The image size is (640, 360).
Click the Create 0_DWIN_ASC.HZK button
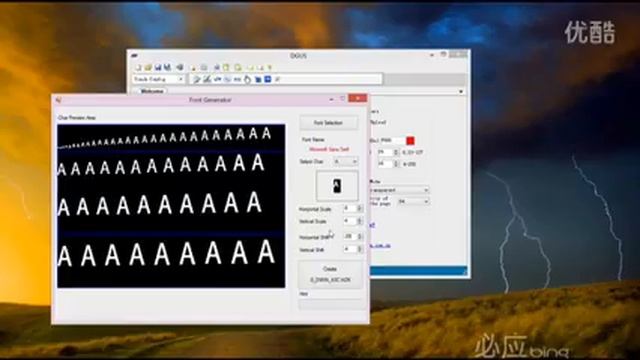click(x=330, y=275)
